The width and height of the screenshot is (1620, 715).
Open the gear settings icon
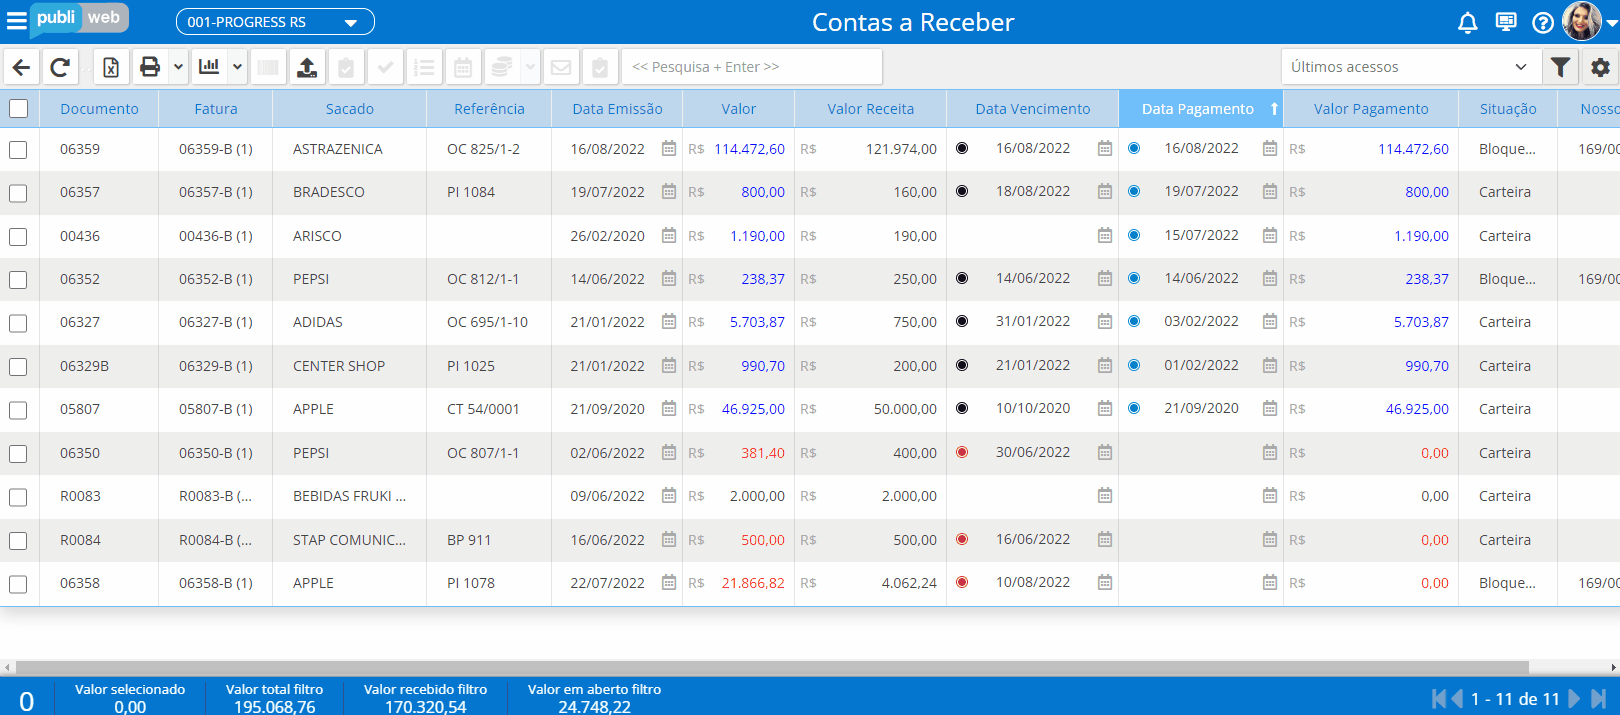(1600, 67)
